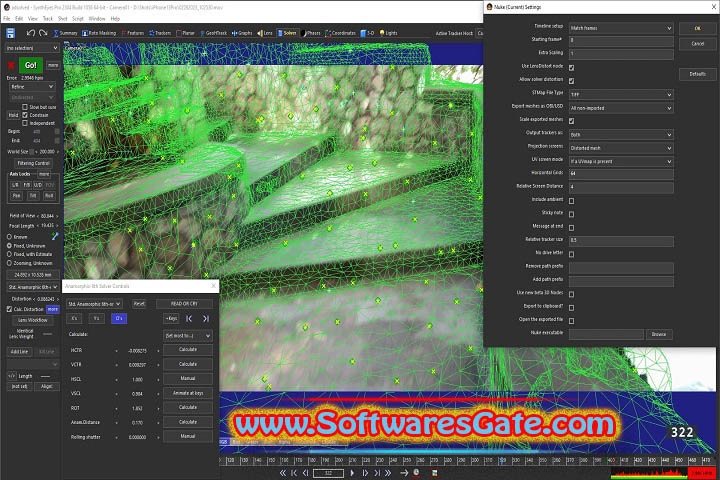Open the Track menu
The image size is (720, 480).
pos(48,19)
